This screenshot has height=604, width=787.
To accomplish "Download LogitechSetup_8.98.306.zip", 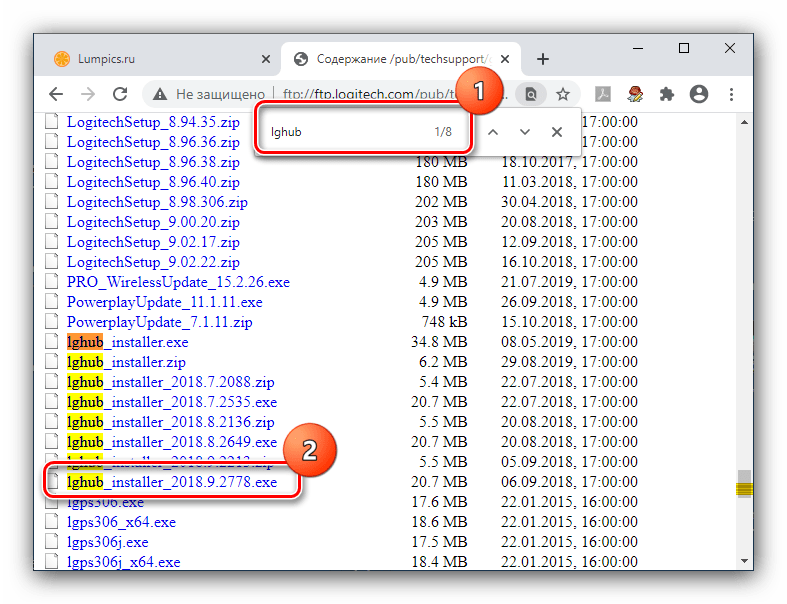I will pos(157,202).
